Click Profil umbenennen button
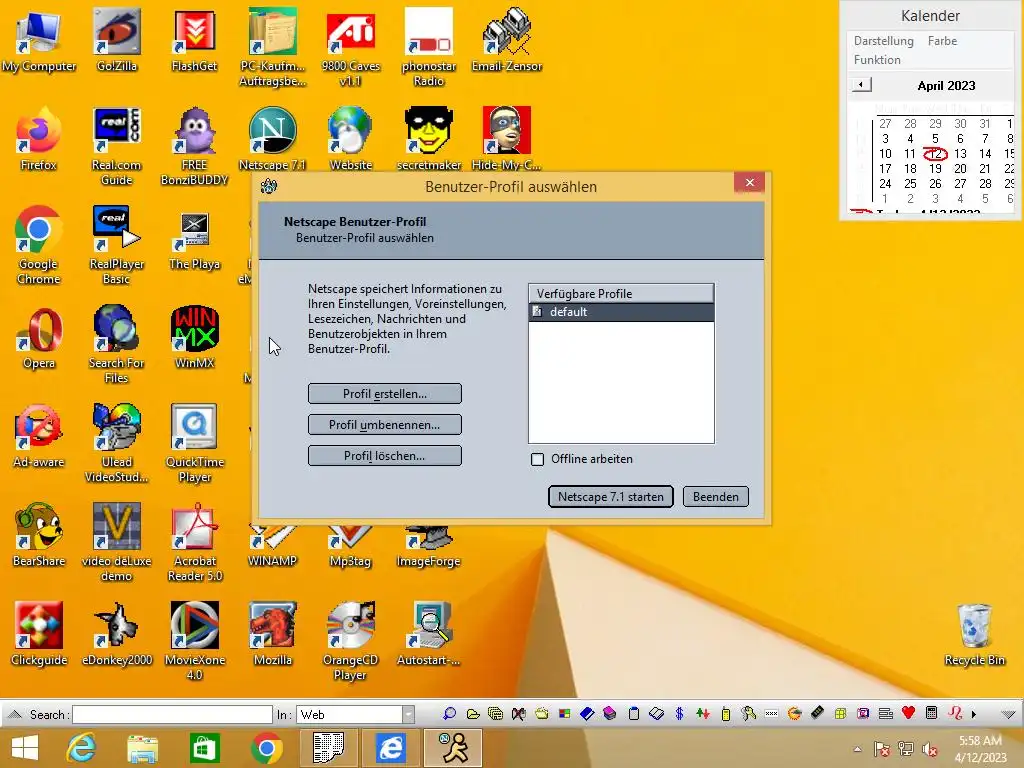The image size is (1024, 768). pyautogui.click(x=385, y=424)
